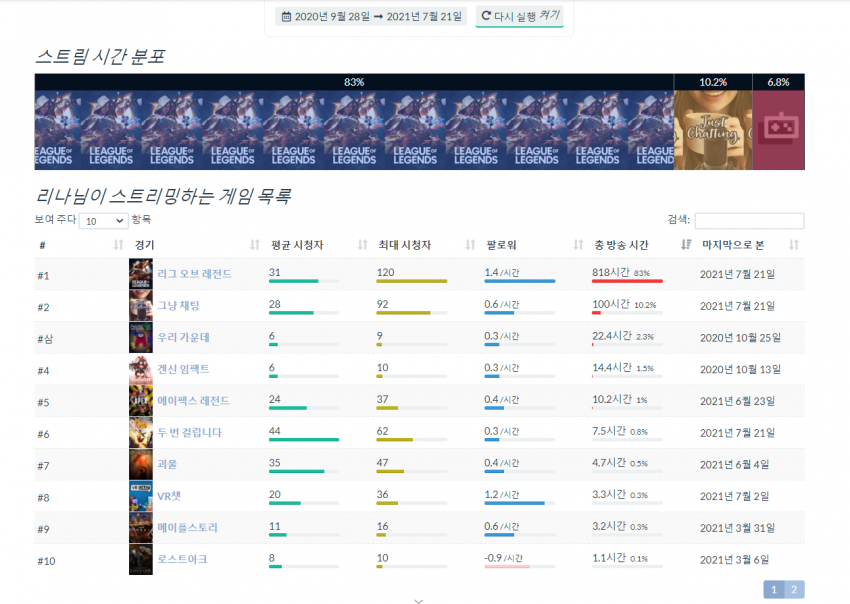850x604 pixels.
Task: Click the League of Legends 83% distribution segment
Action: (x=354, y=122)
